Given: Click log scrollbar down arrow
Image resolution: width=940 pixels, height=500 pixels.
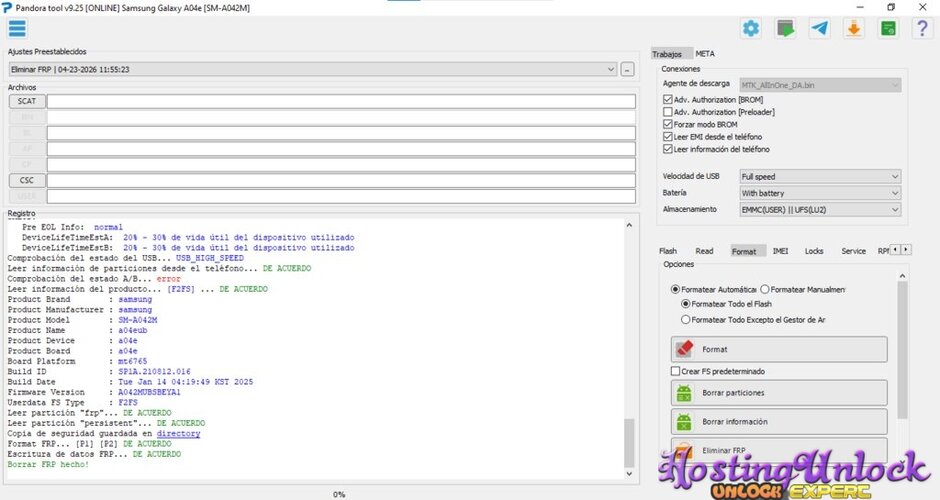Looking at the screenshot, I should tap(629, 474).
